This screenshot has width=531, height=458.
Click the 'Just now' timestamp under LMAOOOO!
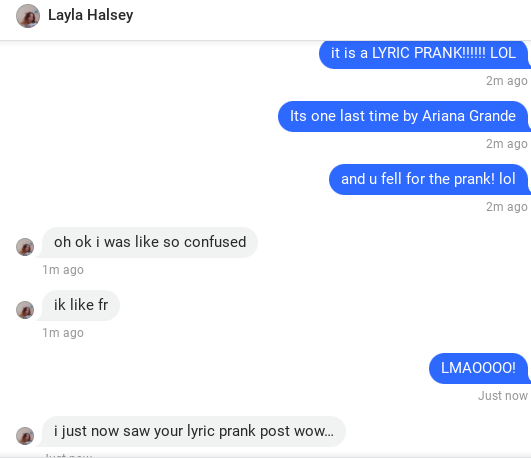pos(503,396)
